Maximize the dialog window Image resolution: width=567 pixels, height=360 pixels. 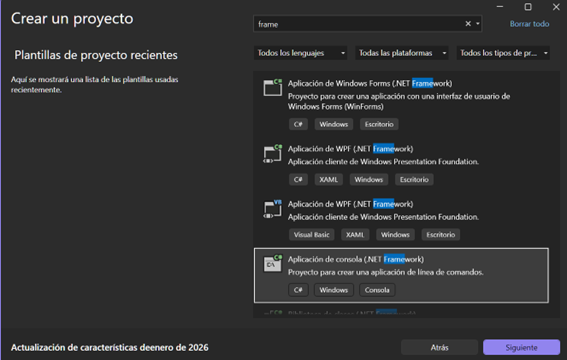tap(528, 7)
